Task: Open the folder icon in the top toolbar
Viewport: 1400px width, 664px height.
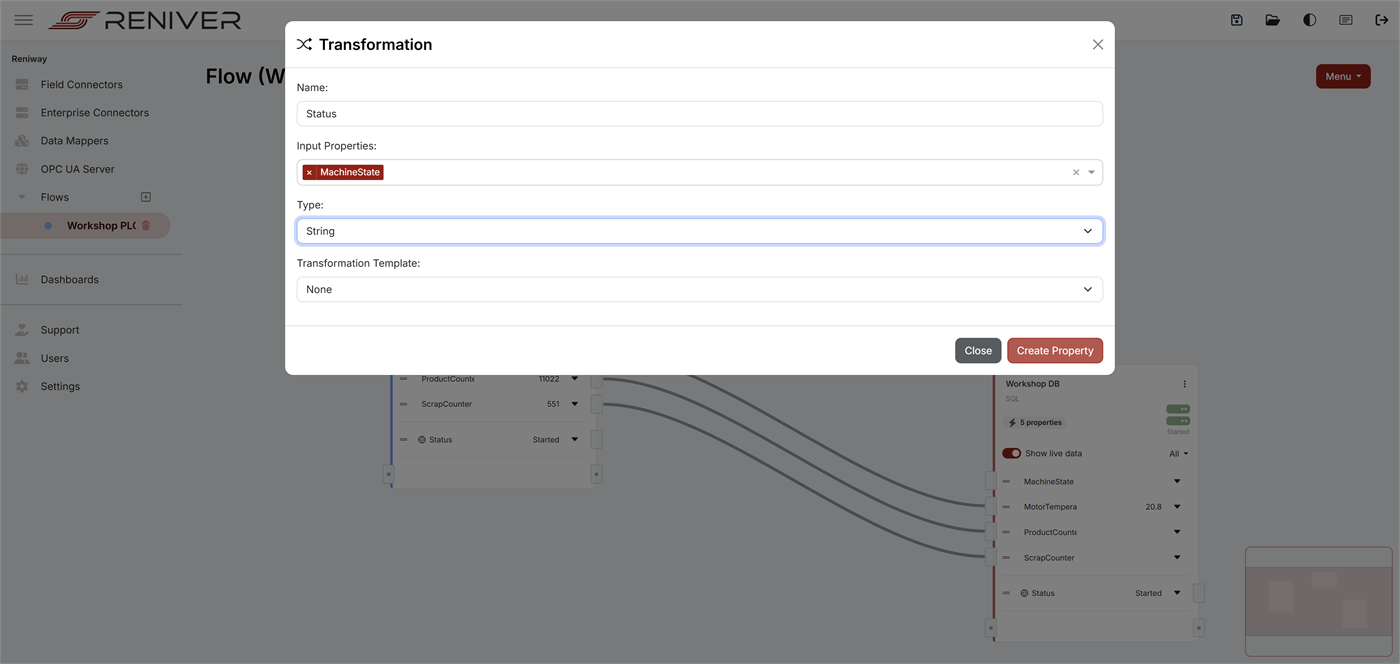Action: click(1272, 20)
